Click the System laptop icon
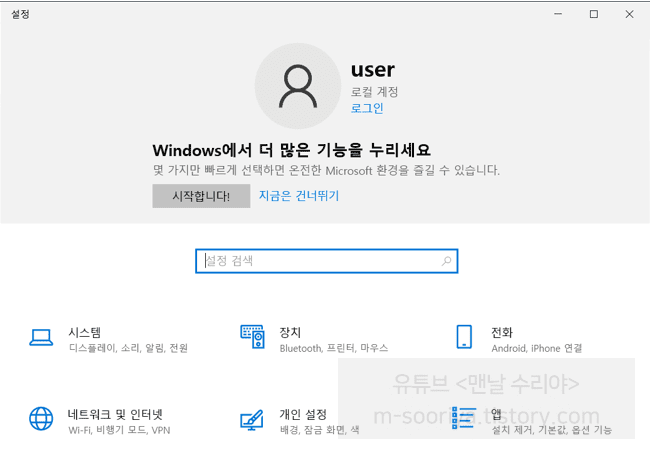The width and height of the screenshot is (650, 458). 40,338
